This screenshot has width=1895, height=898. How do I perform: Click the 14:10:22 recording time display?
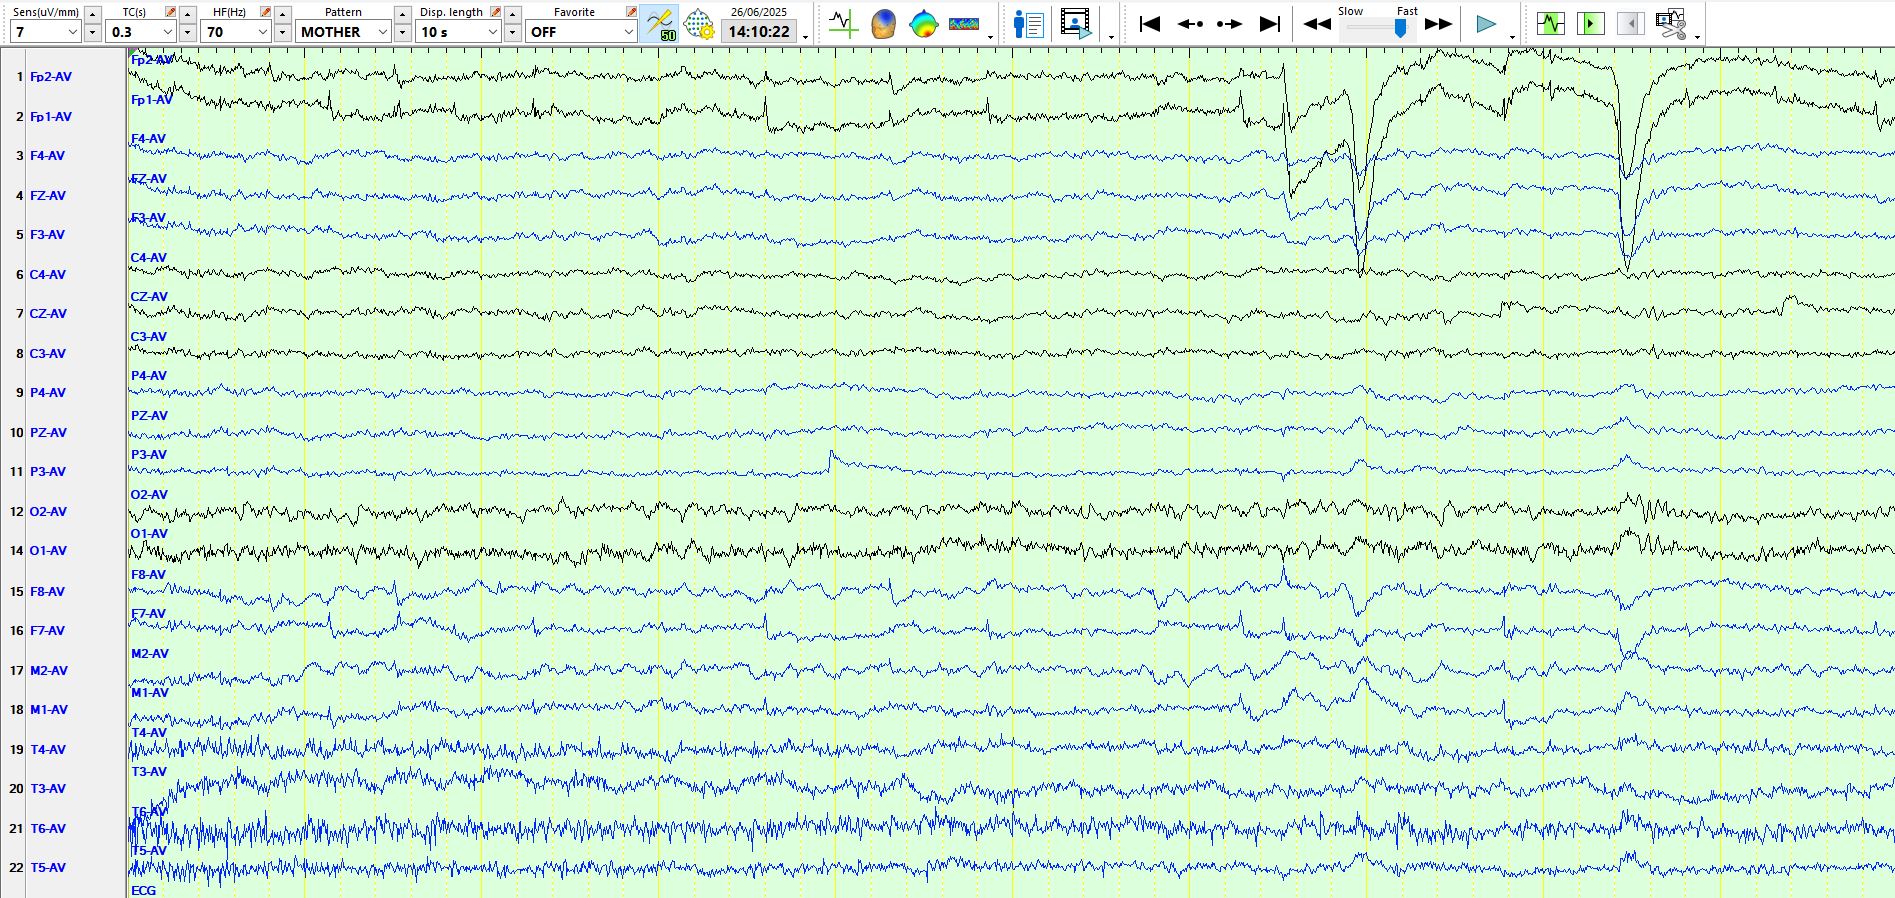pos(759,32)
